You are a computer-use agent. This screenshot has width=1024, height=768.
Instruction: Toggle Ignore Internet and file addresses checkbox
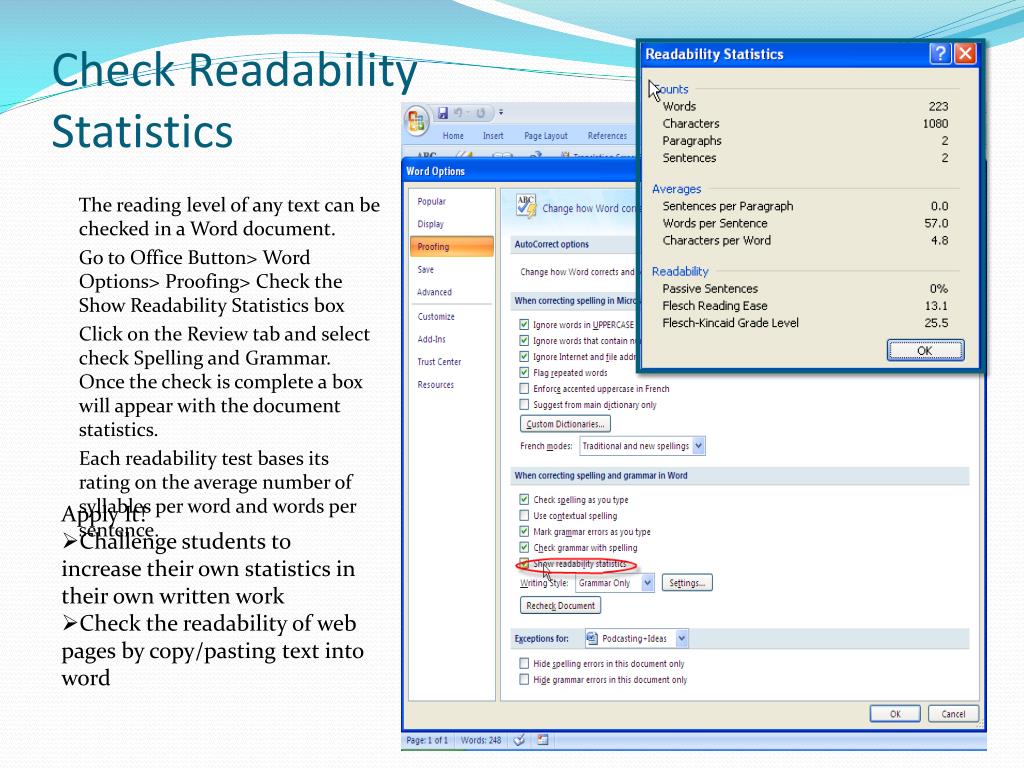point(524,357)
